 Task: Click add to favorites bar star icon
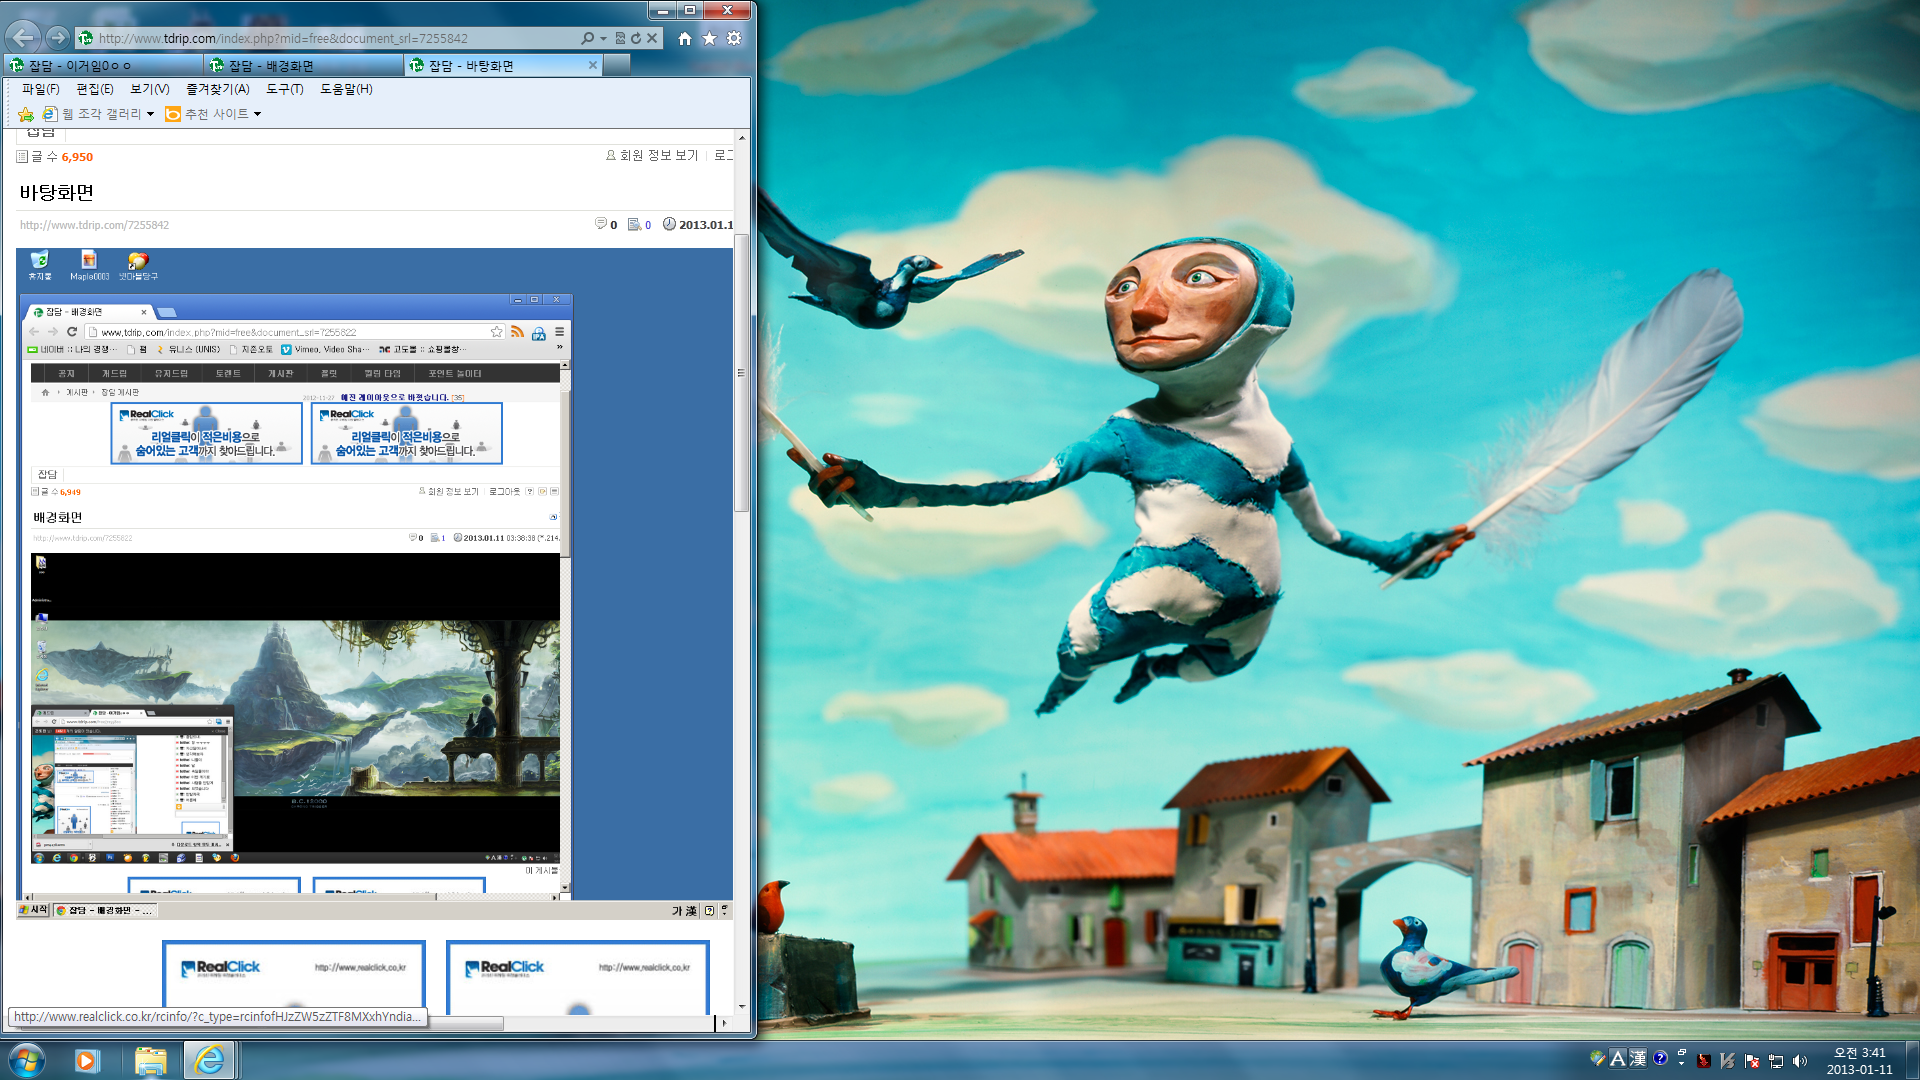click(26, 114)
